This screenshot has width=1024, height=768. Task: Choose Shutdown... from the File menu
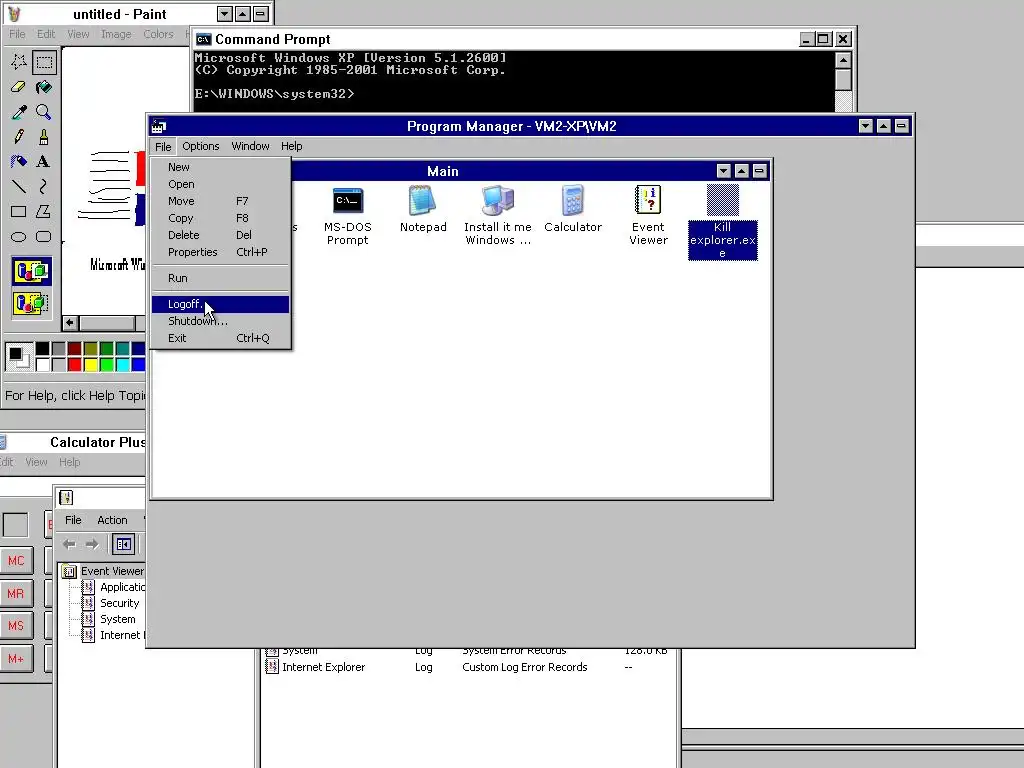pos(220,321)
